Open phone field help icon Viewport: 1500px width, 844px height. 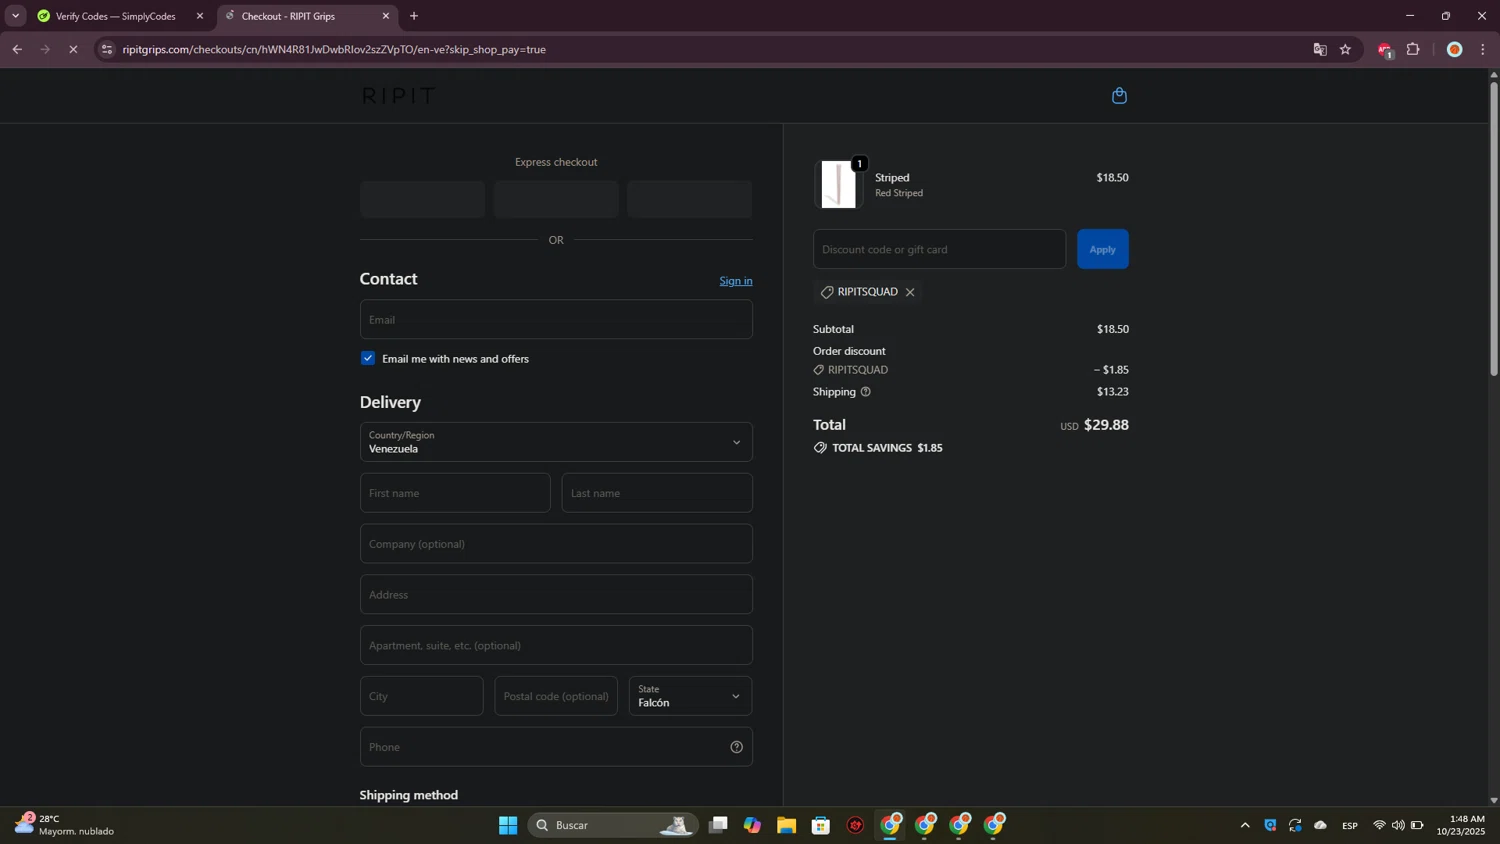(736, 747)
